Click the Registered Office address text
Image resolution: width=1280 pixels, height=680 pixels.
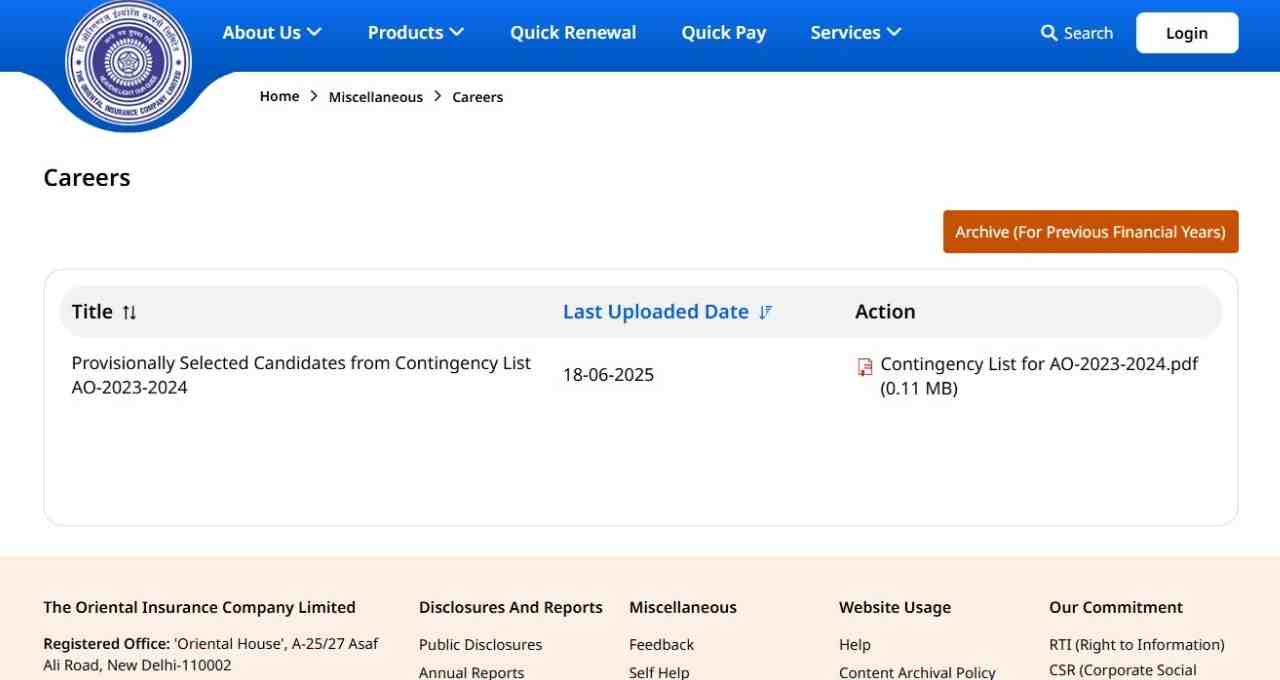click(211, 654)
